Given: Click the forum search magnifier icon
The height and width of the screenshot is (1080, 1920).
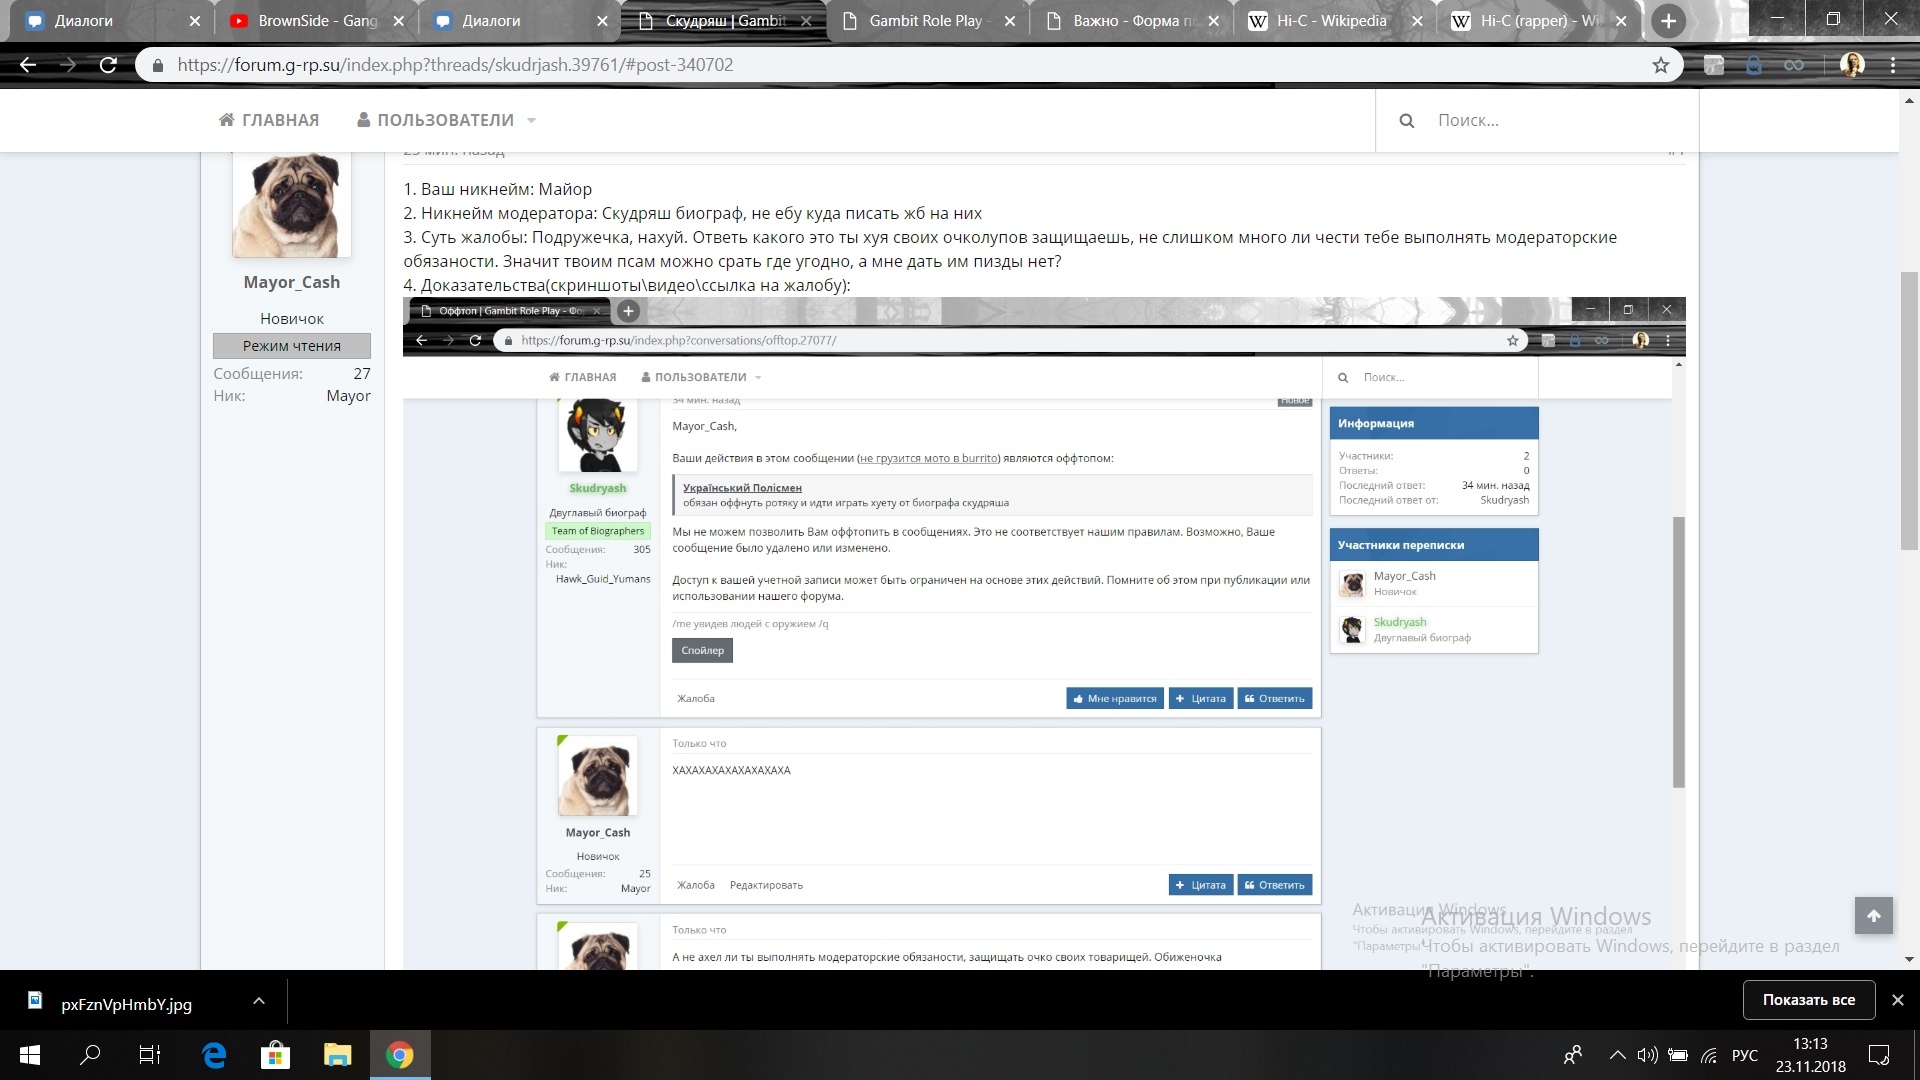Looking at the screenshot, I should click(1406, 121).
